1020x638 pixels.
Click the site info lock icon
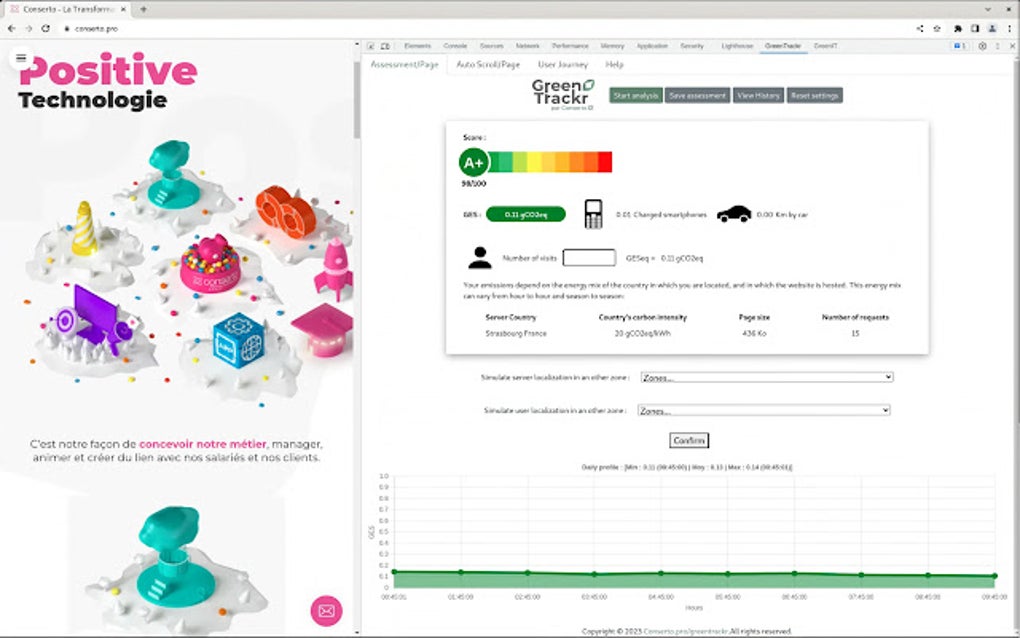[66, 29]
